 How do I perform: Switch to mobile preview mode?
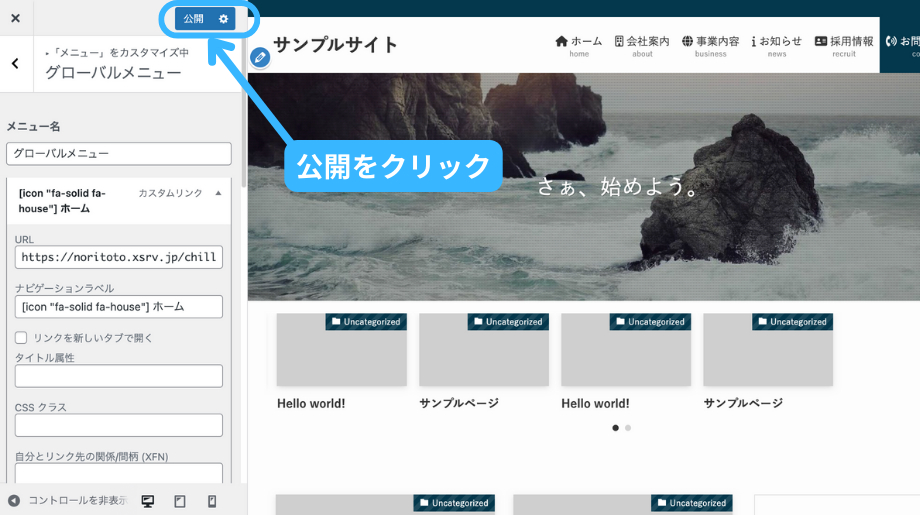point(212,501)
